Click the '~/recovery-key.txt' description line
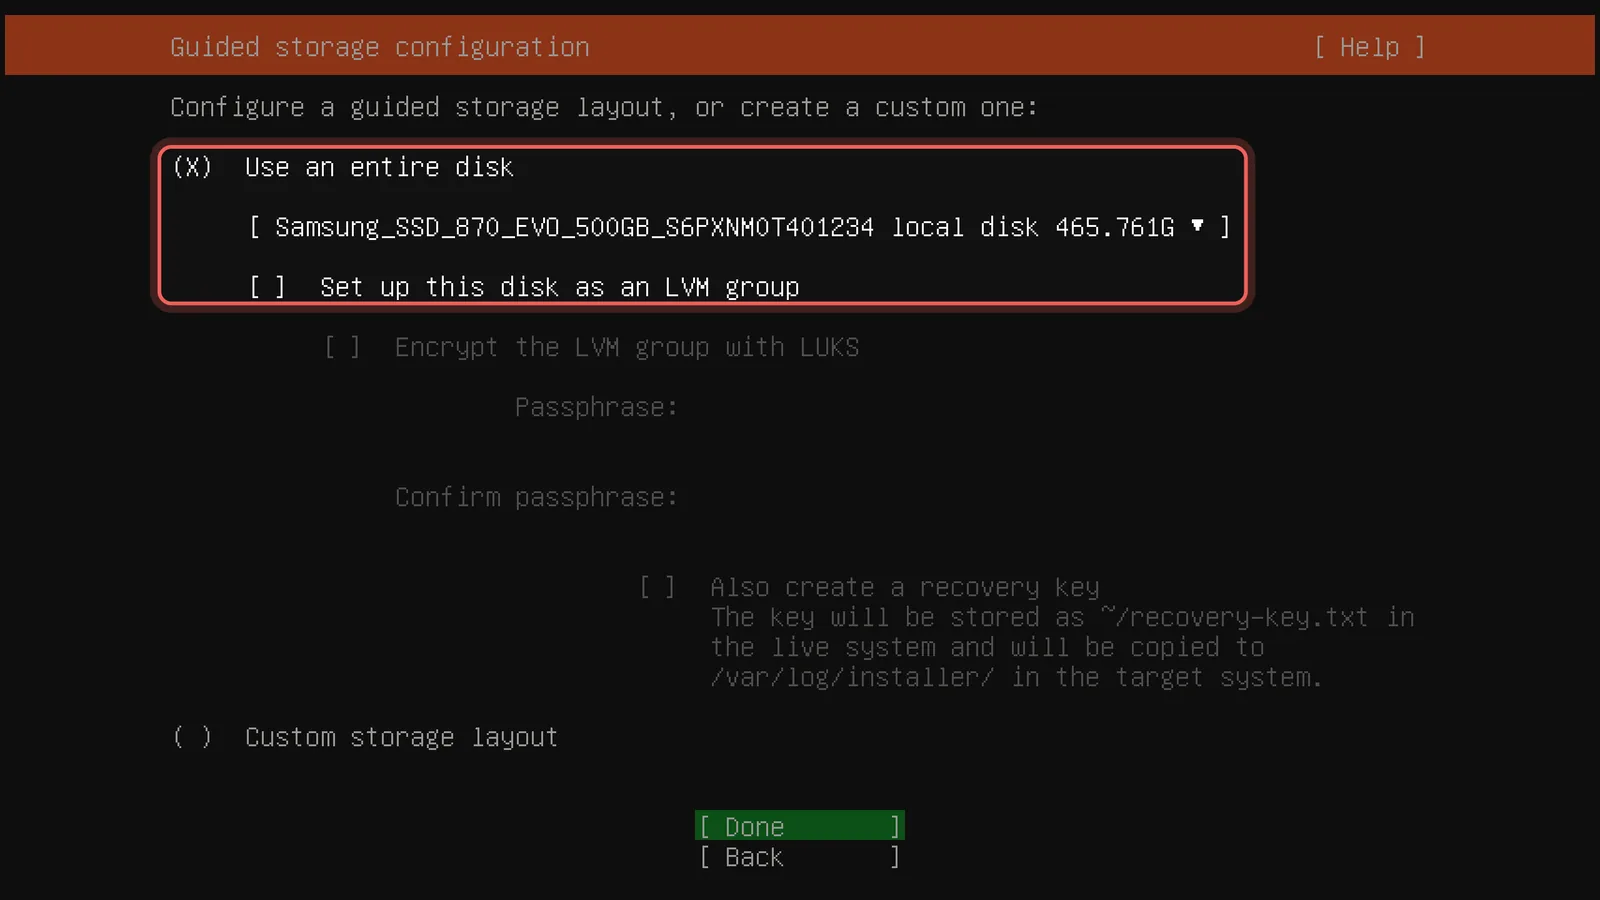Image resolution: width=1600 pixels, height=900 pixels. pos(1062,617)
